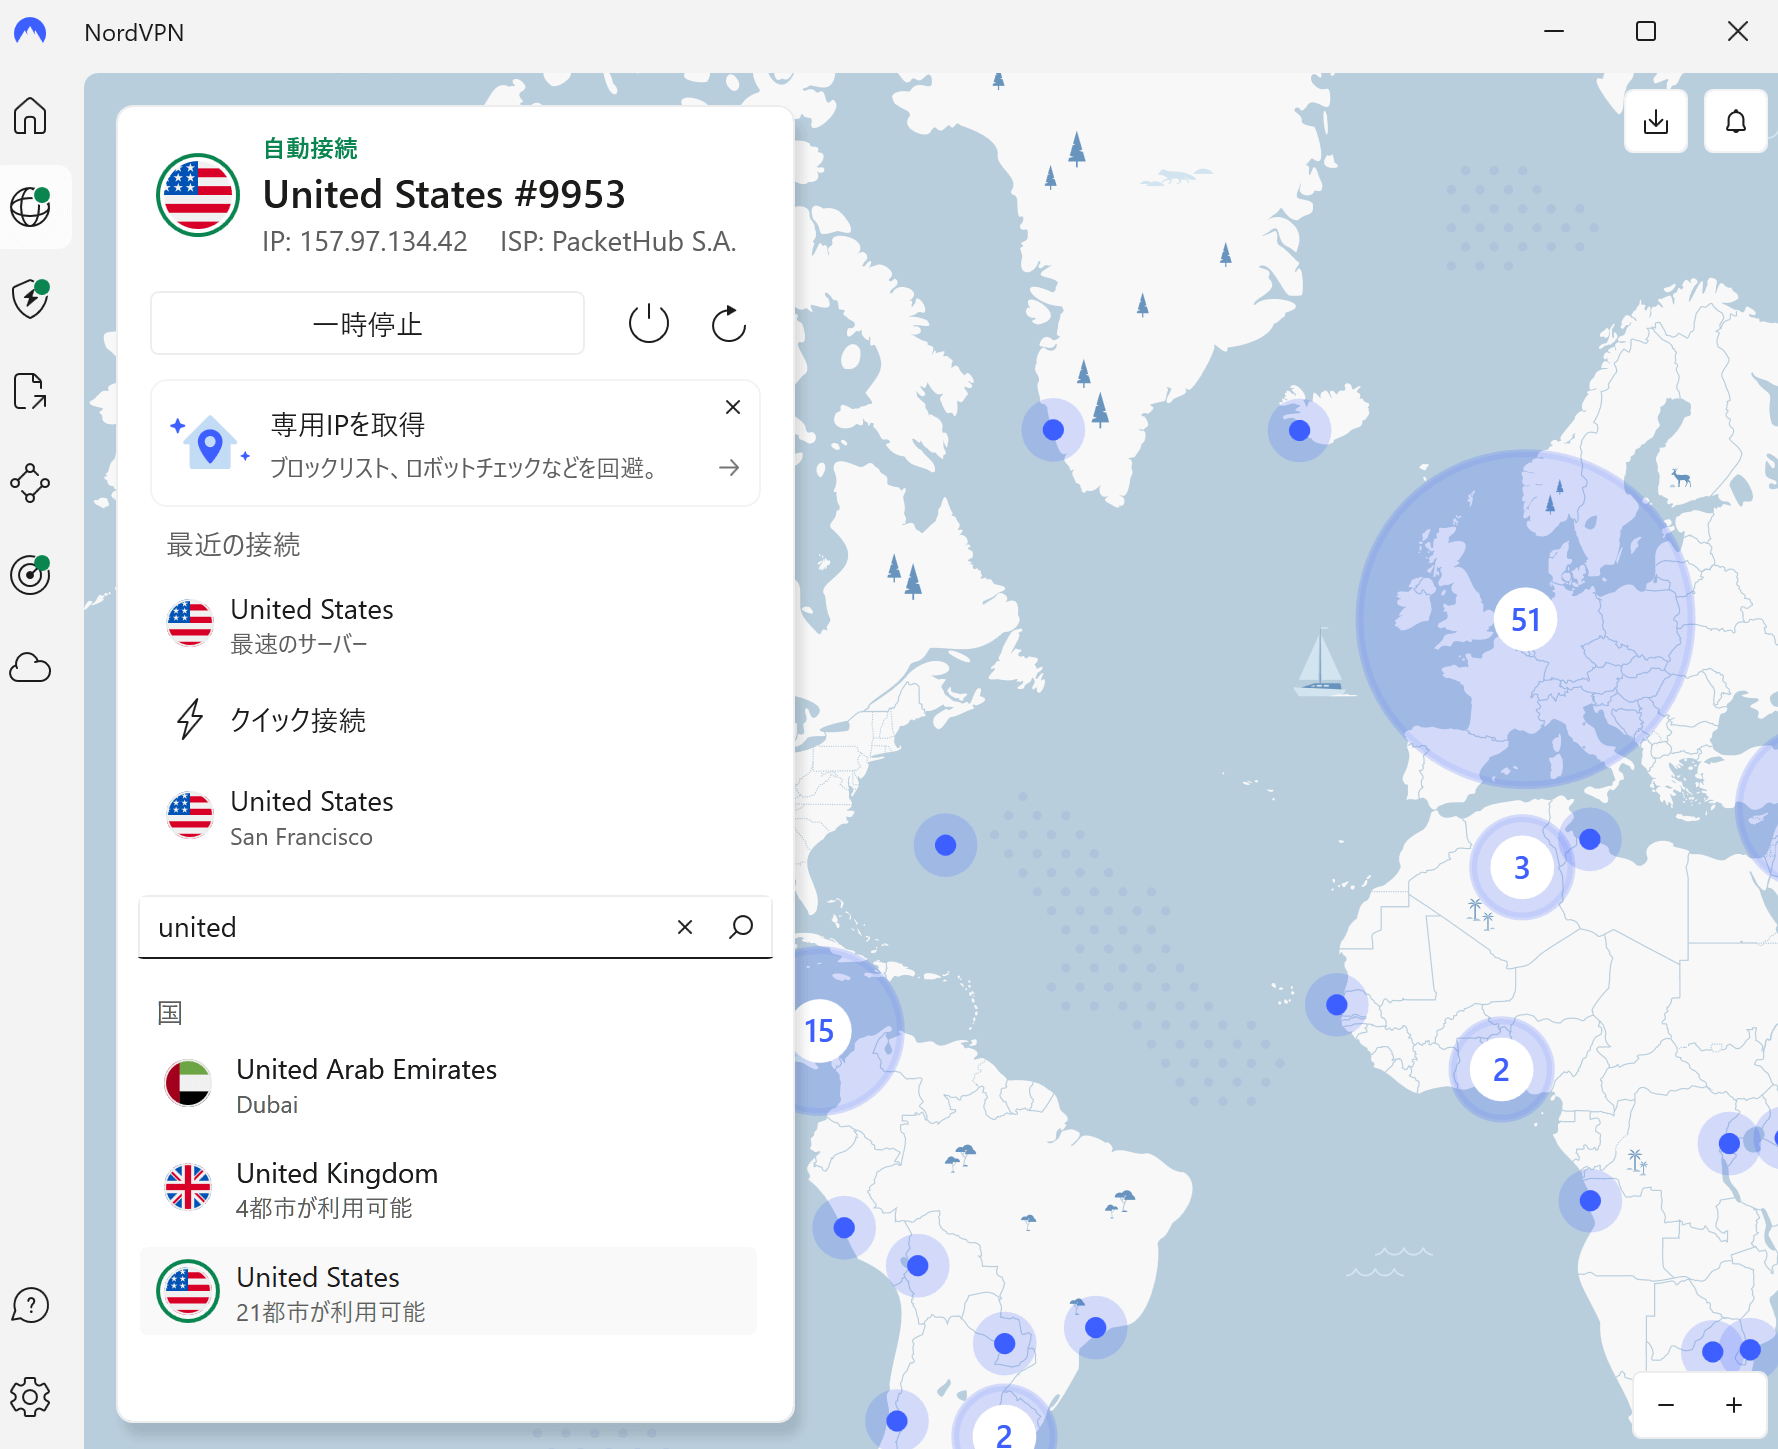Maximize the NordVPN window
The height and width of the screenshot is (1449, 1778).
[1646, 32]
